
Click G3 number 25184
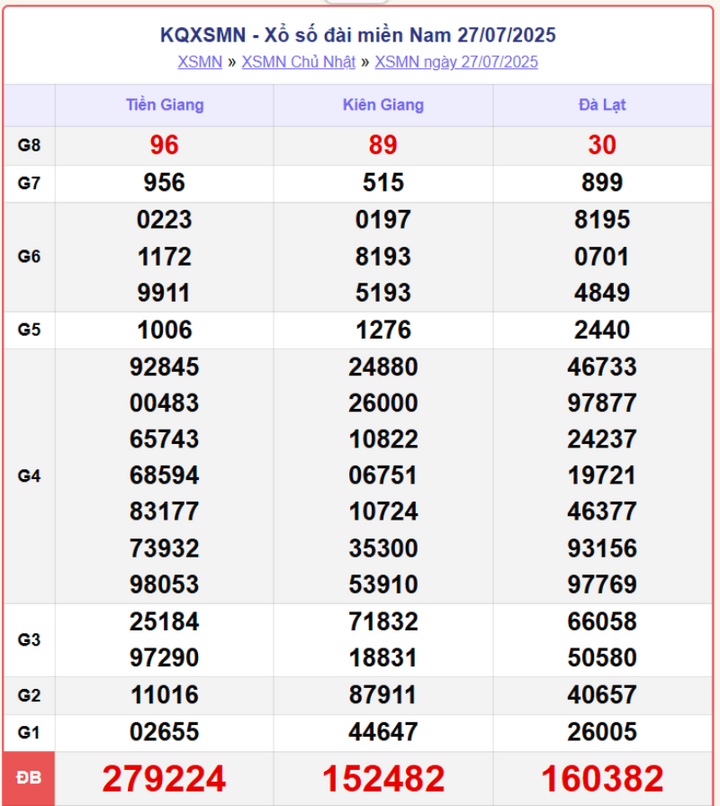pyautogui.click(x=164, y=622)
